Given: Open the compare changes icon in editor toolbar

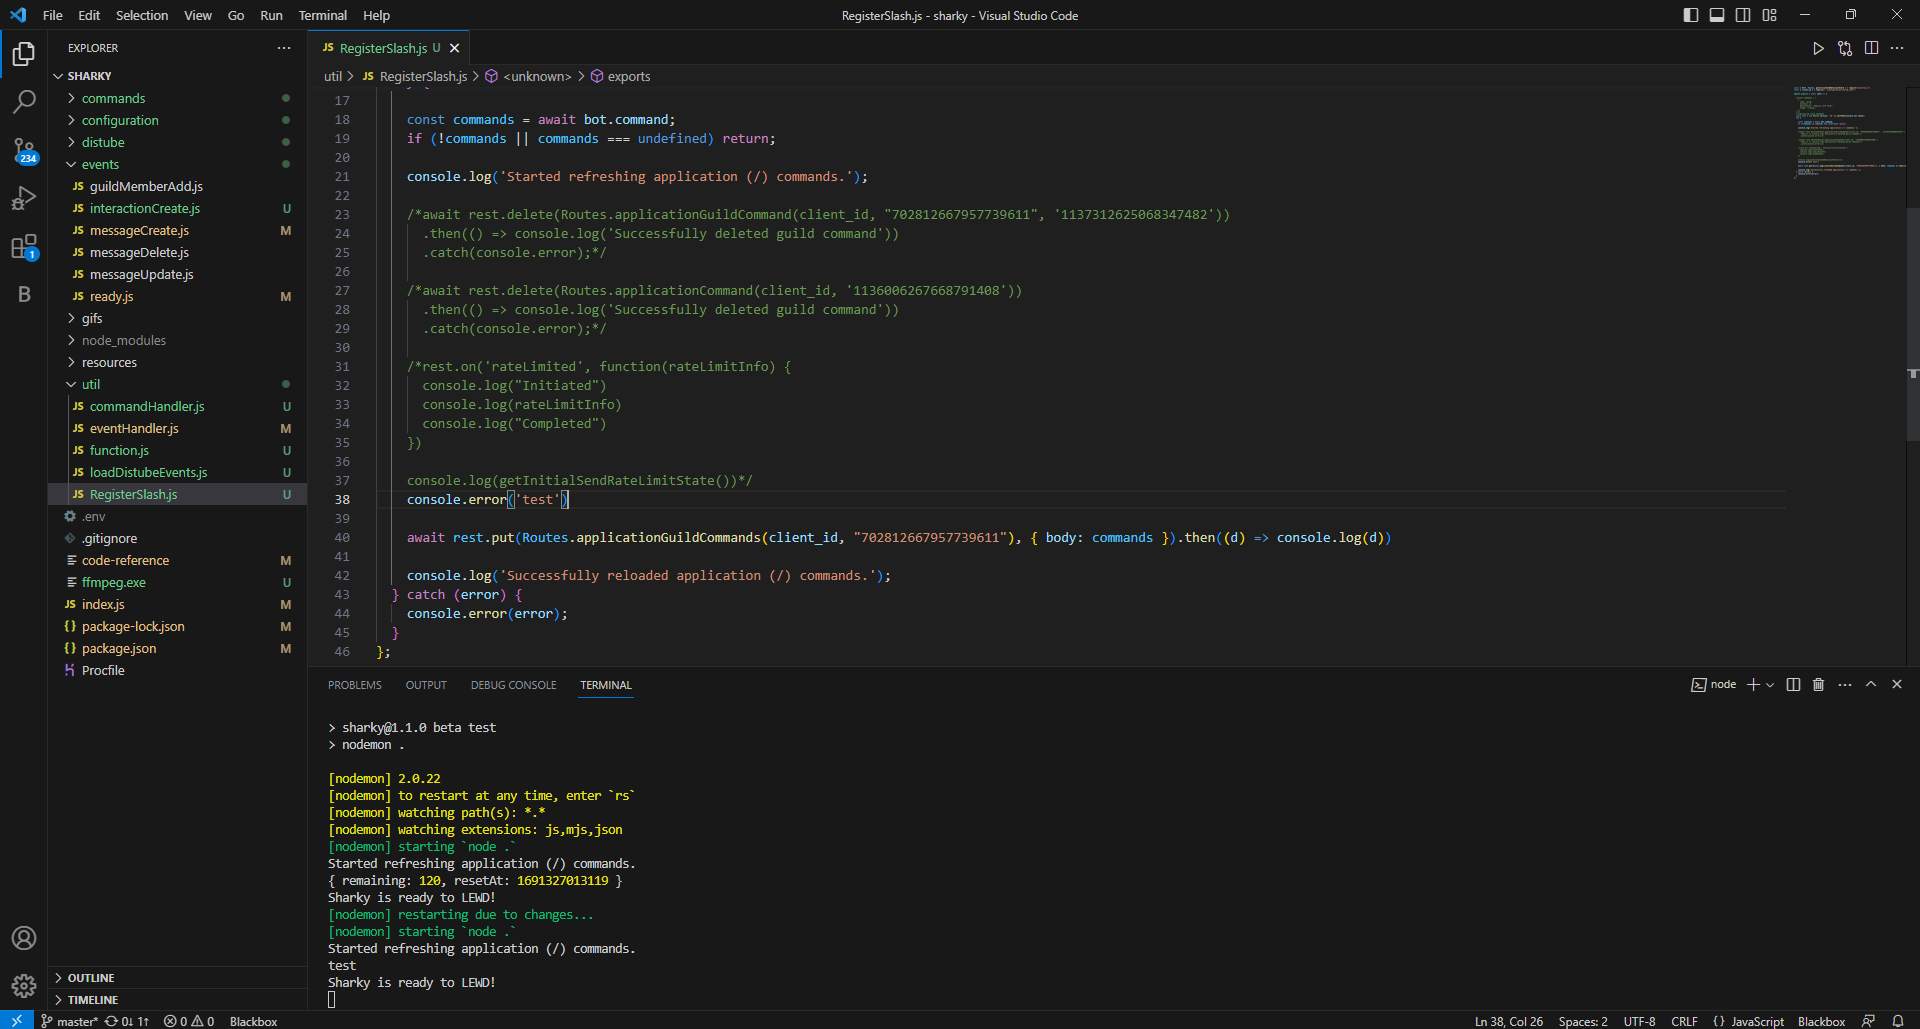Looking at the screenshot, I should click(1845, 48).
